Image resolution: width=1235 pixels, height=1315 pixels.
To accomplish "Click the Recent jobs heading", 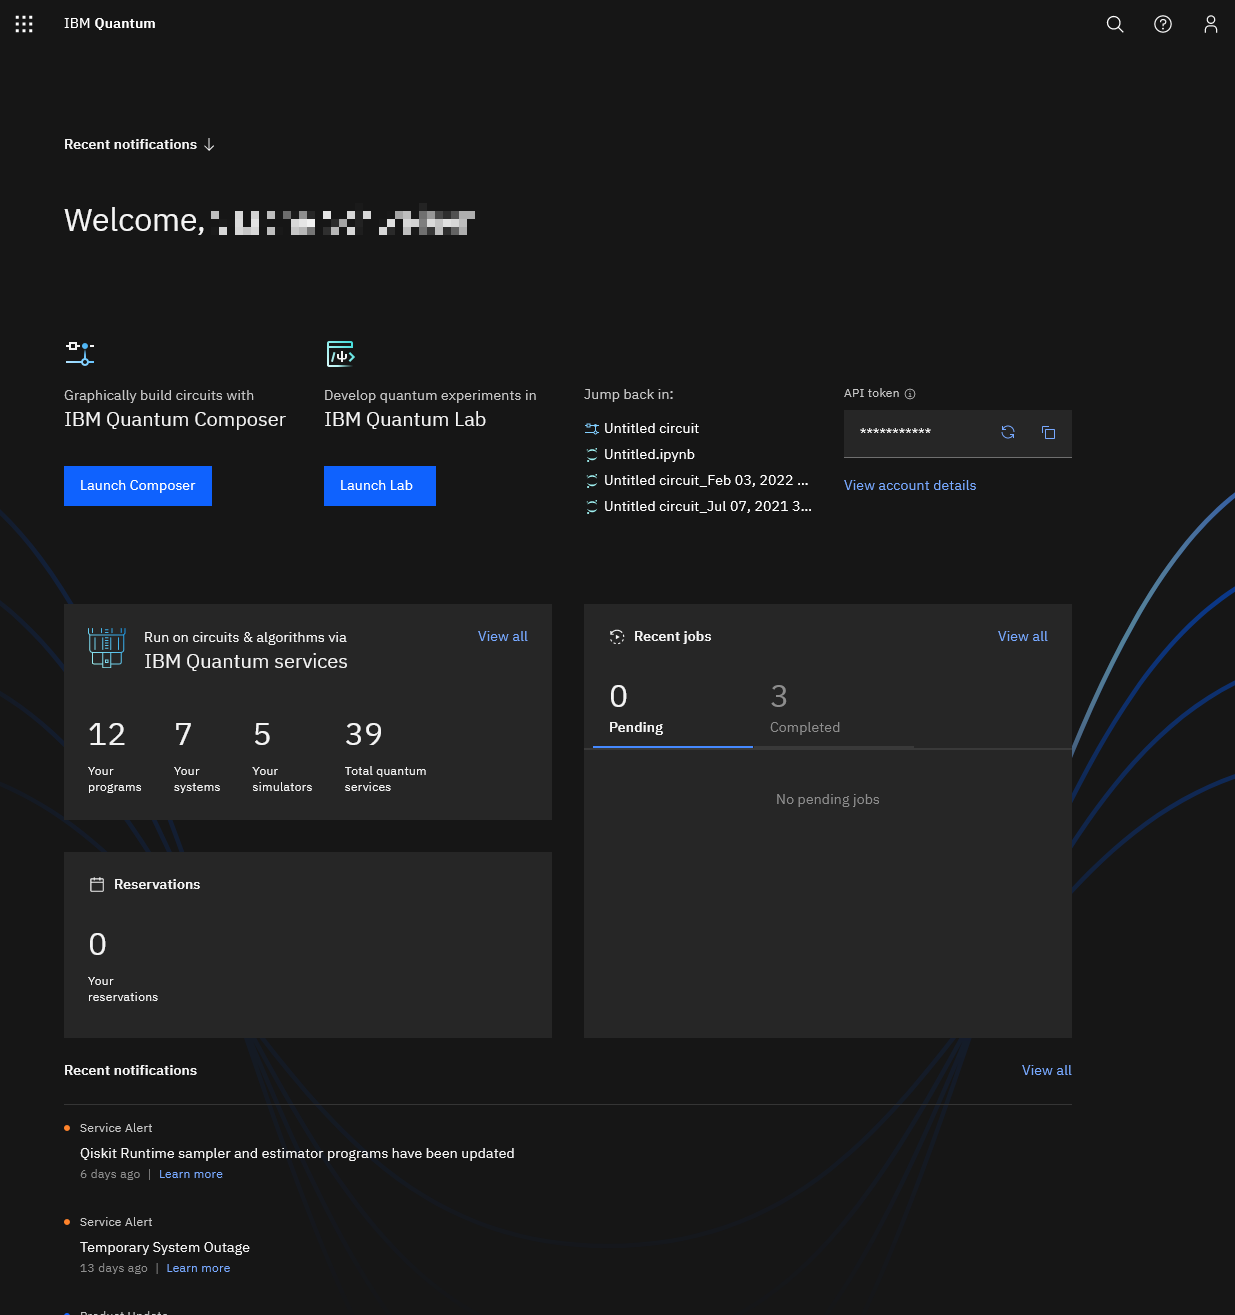I will tap(673, 637).
